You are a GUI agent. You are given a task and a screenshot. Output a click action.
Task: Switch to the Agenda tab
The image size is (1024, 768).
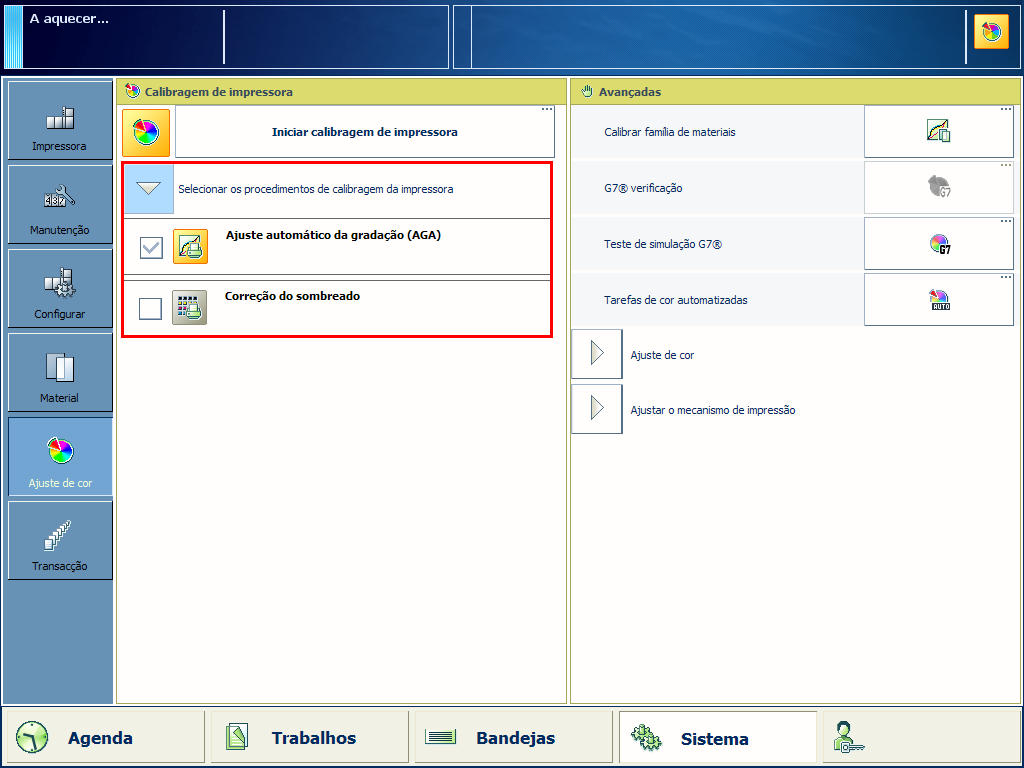click(102, 738)
